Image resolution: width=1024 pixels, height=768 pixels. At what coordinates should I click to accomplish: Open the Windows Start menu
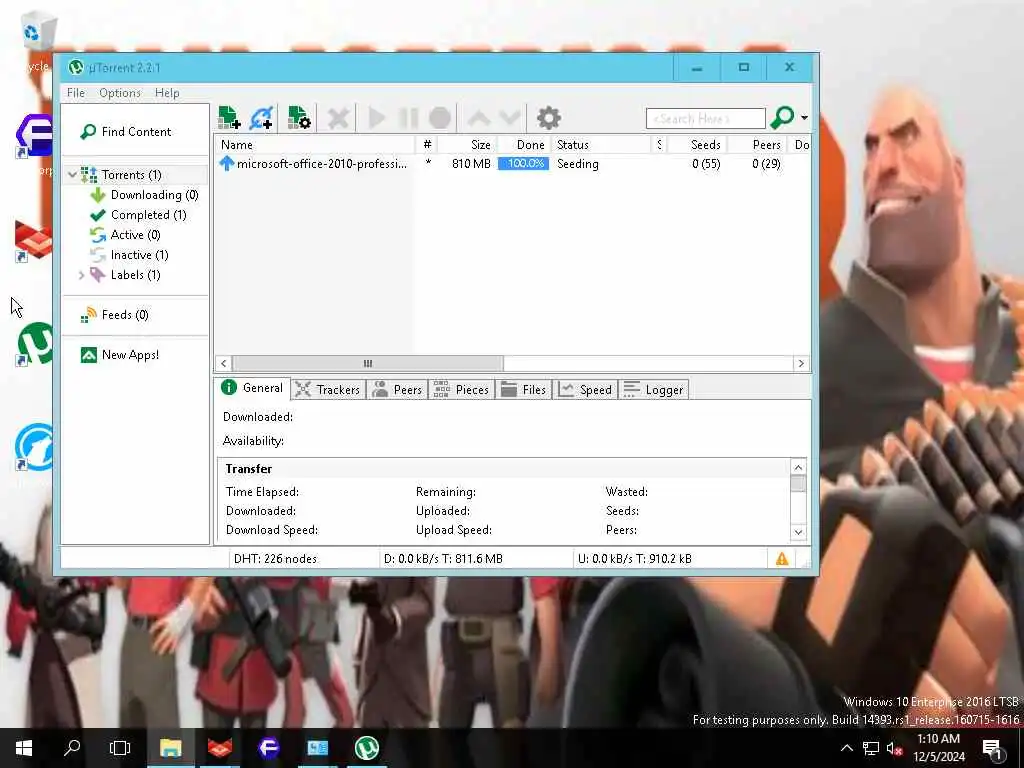(x=24, y=748)
